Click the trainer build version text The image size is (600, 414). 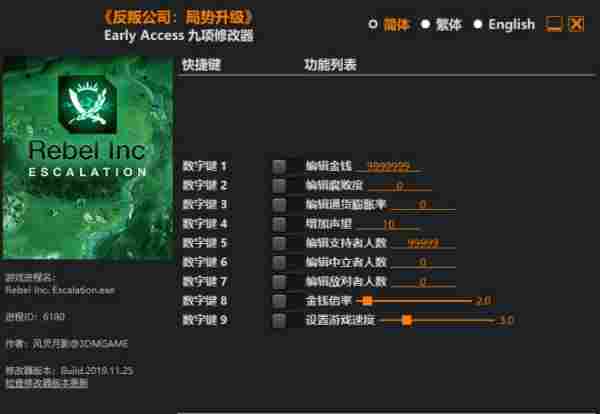pyautogui.click(x=69, y=370)
